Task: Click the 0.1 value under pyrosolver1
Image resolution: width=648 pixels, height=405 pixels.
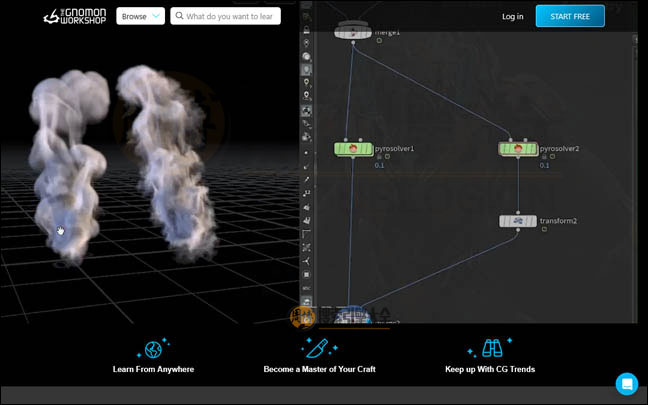Action: [x=379, y=165]
